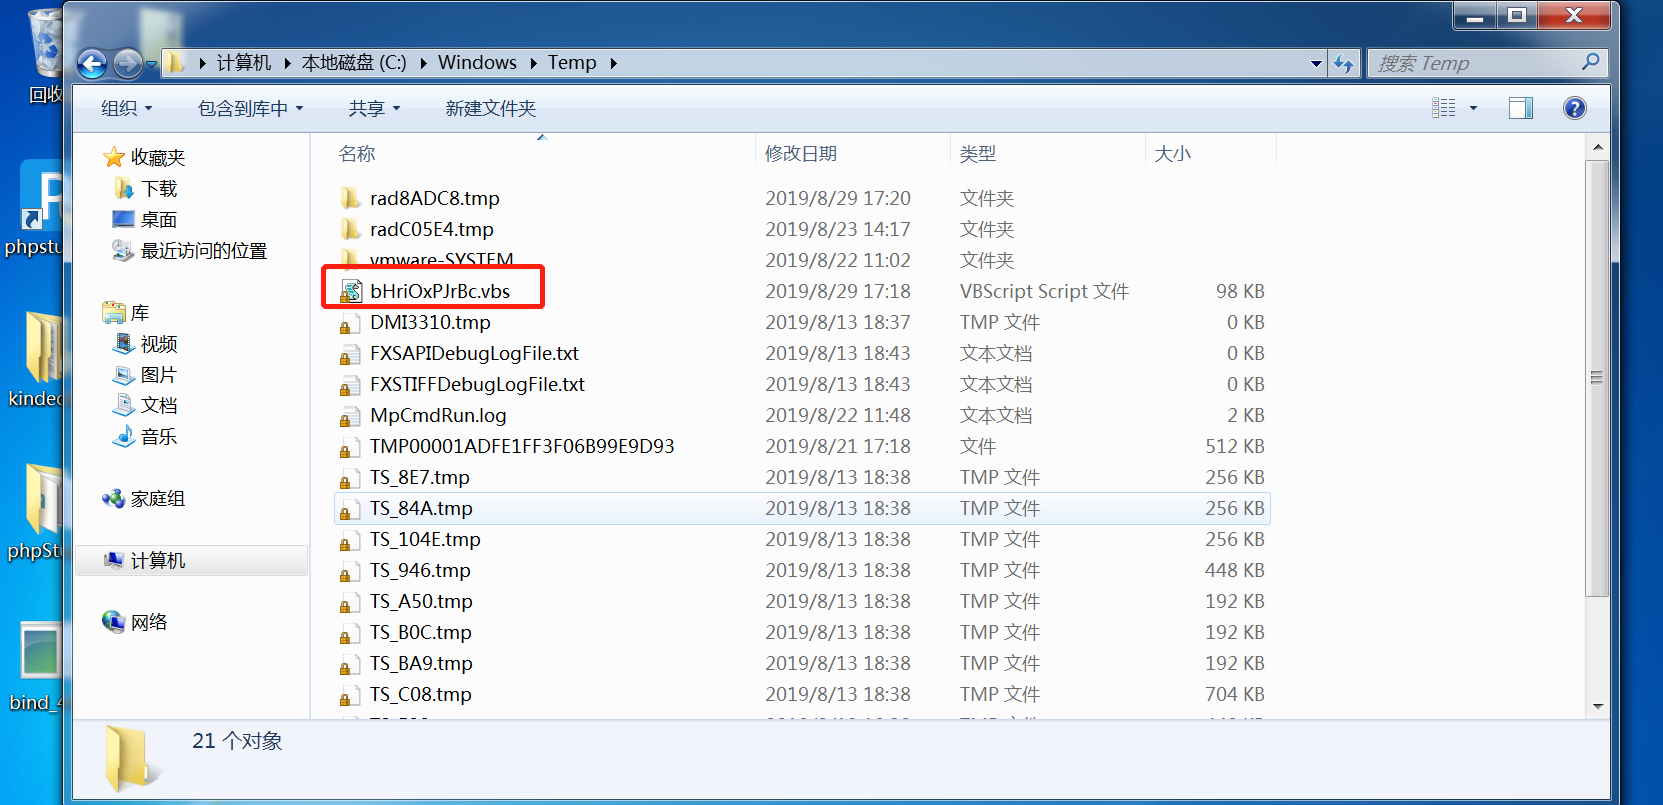This screenshot has height=805, width=1663.
Task: Open 下载 in favorites list
Action: click(x=158, y=188)
